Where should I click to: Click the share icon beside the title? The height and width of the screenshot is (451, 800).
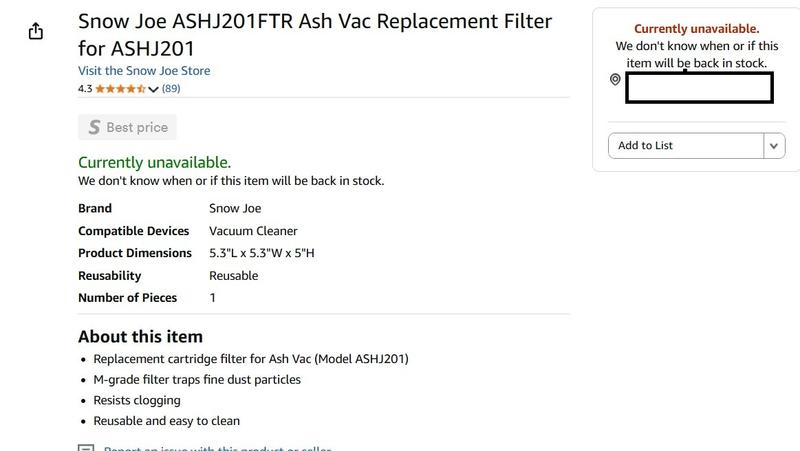(36, 31)
